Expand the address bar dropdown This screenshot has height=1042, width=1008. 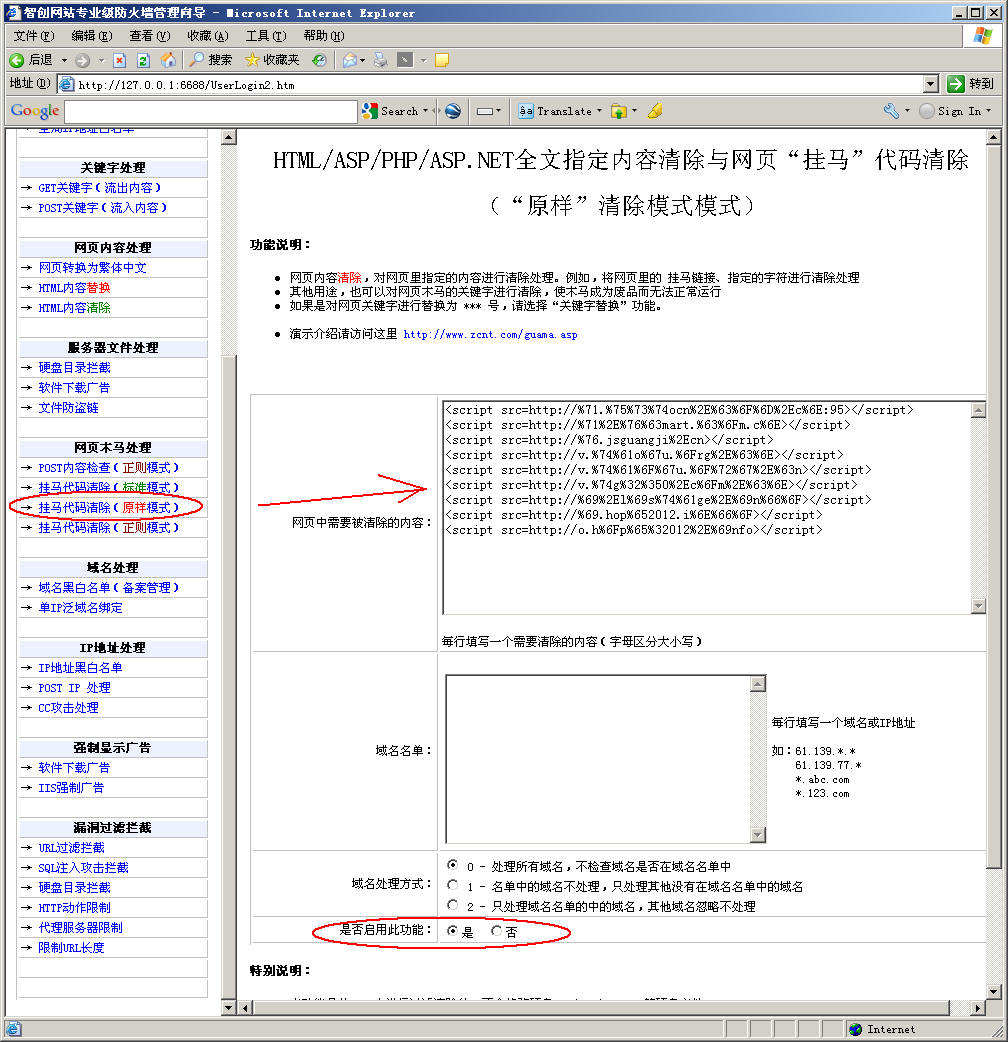pos(931,84)
